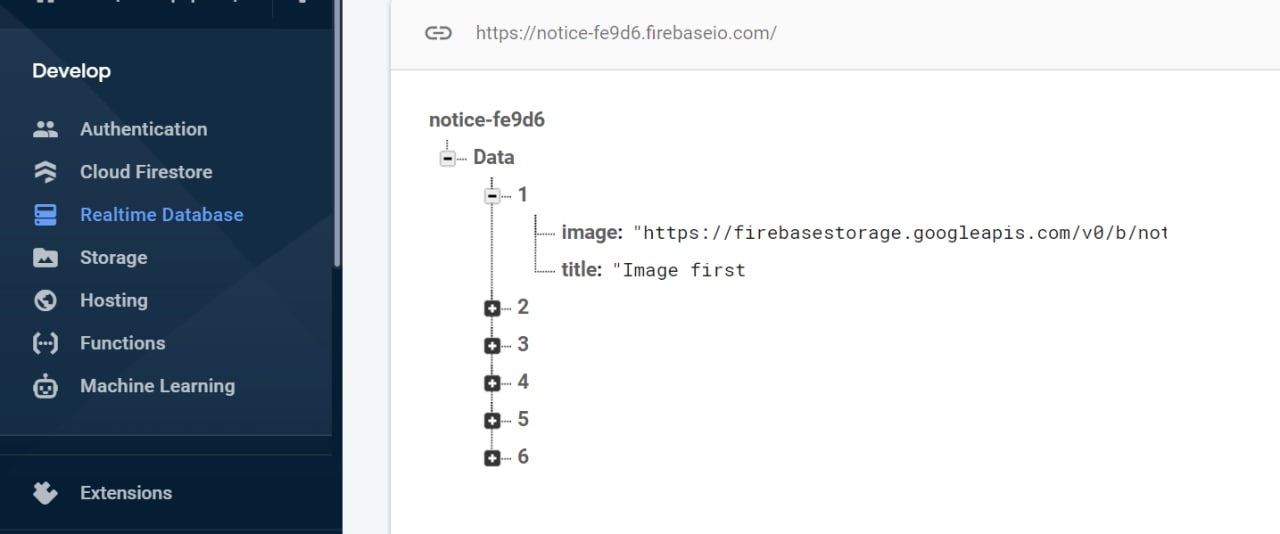Select the title value "Image first"
Image resolution: width=1280 pixels, height=534 pixels.
[x=679, y=270]
